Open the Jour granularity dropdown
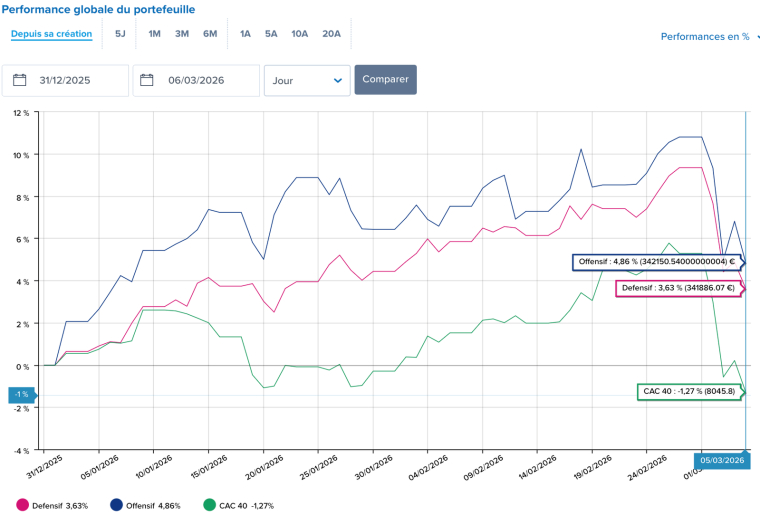 (307, 80)
